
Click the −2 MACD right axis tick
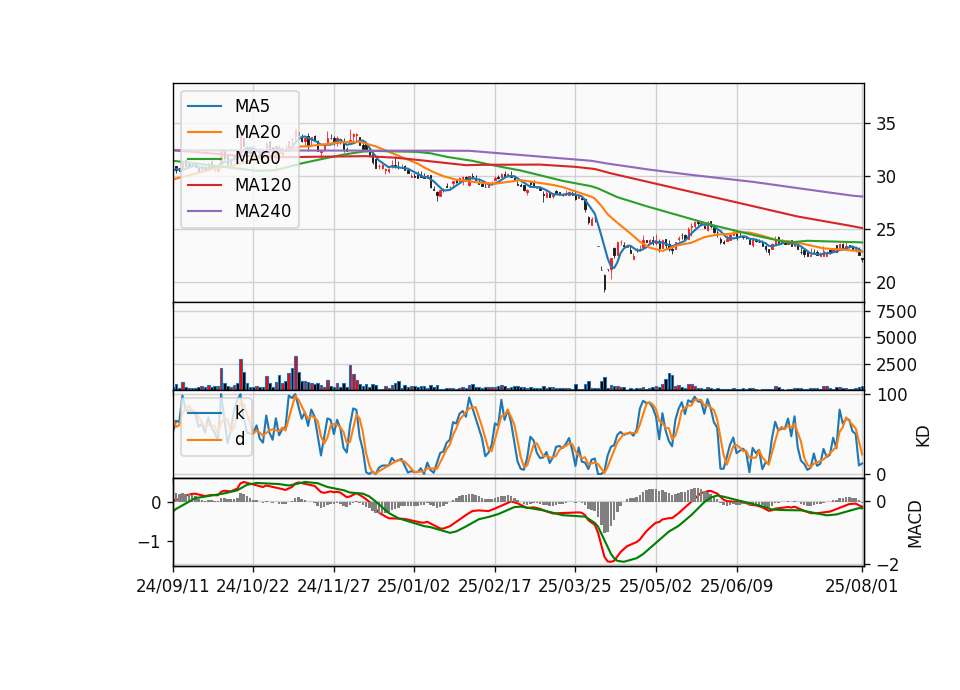coord(887,564)
